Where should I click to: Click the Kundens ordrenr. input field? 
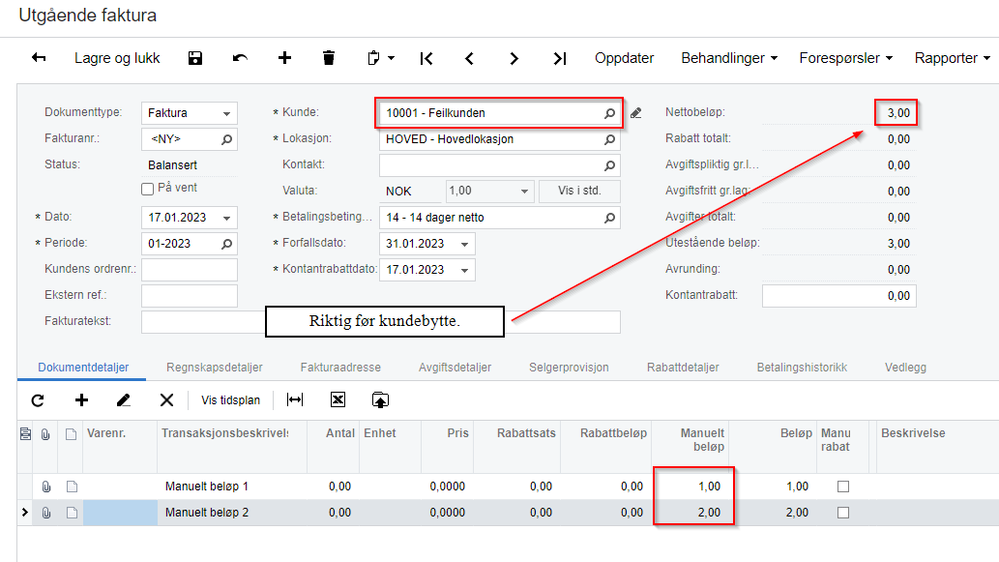189,270
